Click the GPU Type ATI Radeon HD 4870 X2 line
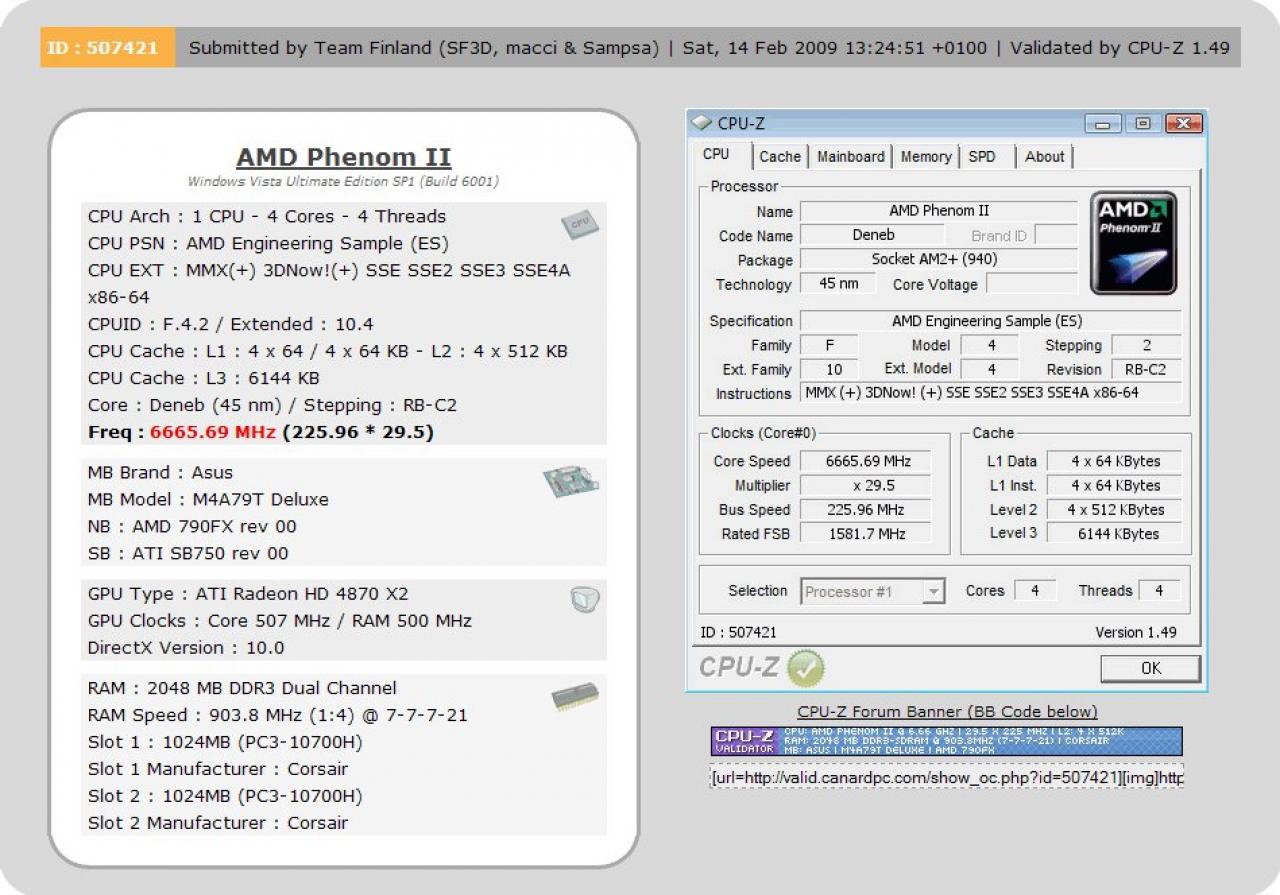1280x895 pixels. (x=248, y=593)
